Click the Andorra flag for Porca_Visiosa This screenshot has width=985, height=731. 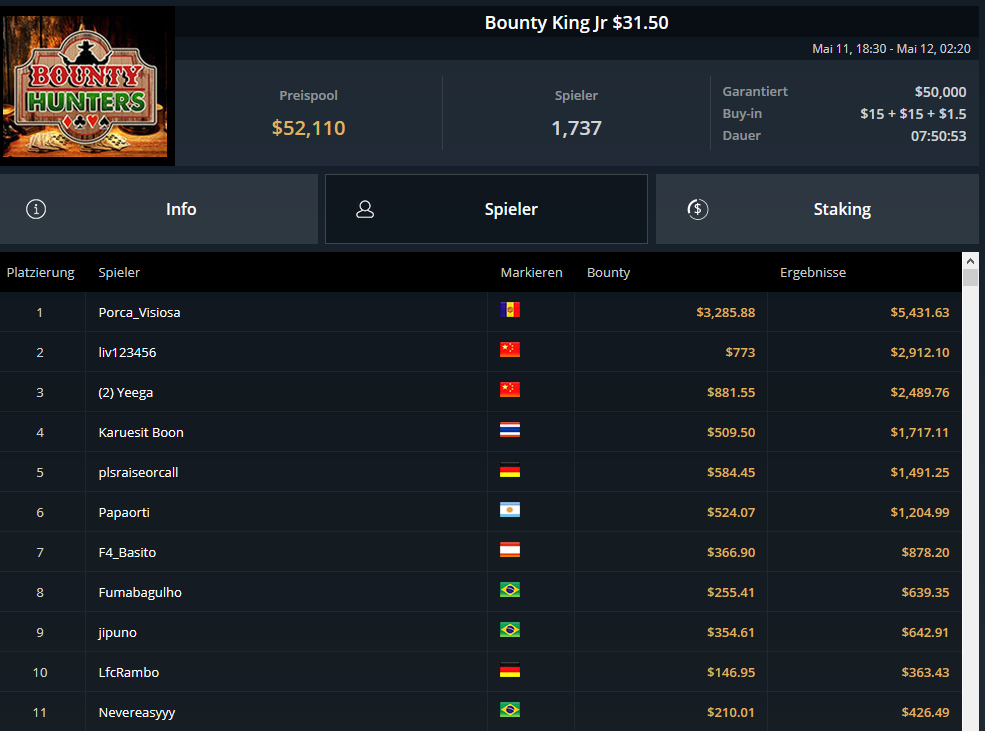click(x=510, y=310)
